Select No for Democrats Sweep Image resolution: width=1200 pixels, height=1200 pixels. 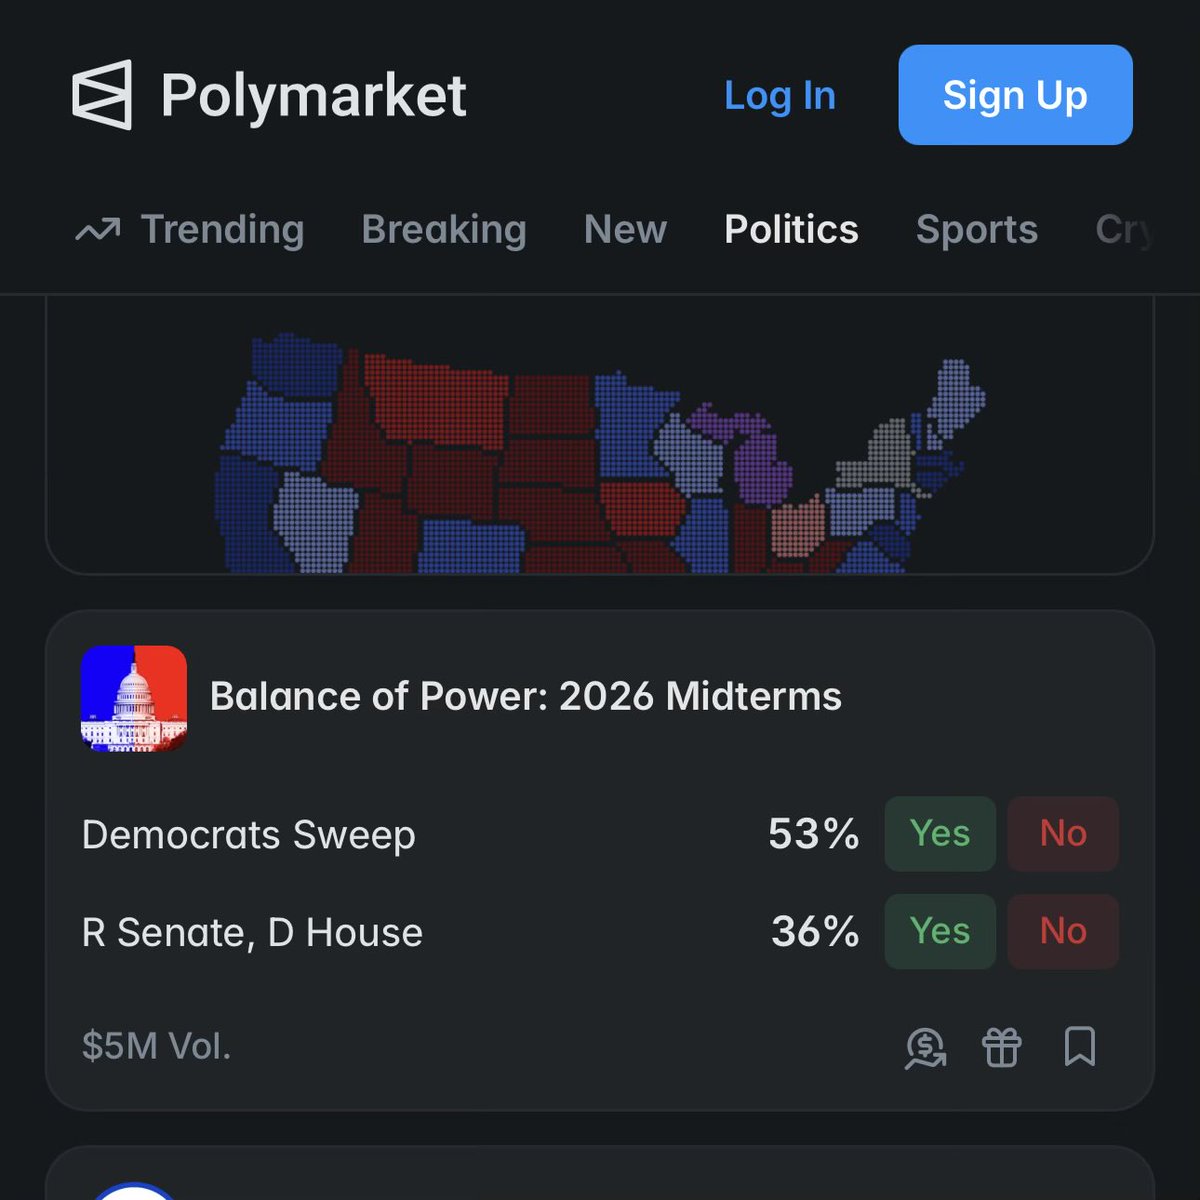pyautogui.click(x=1063, y=834)
